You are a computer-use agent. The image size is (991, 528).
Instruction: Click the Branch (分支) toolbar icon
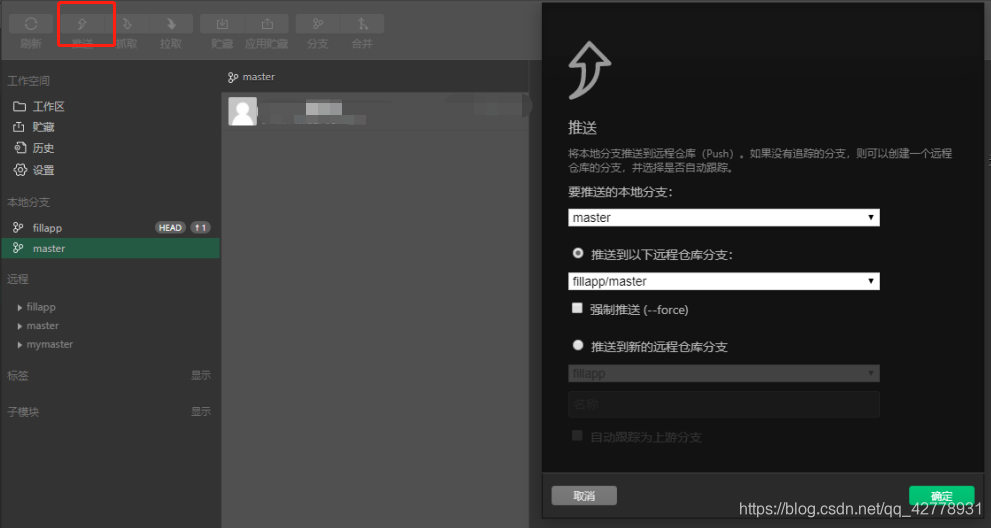(x=317, y=24)
